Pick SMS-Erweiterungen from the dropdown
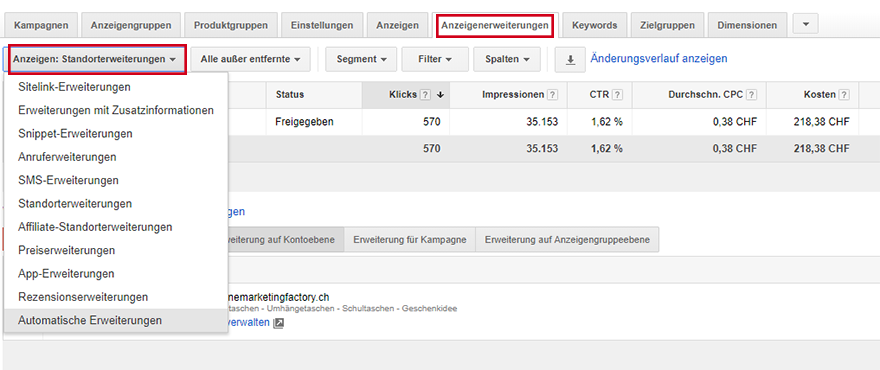The image size is (880, 370). pos(116,180)
